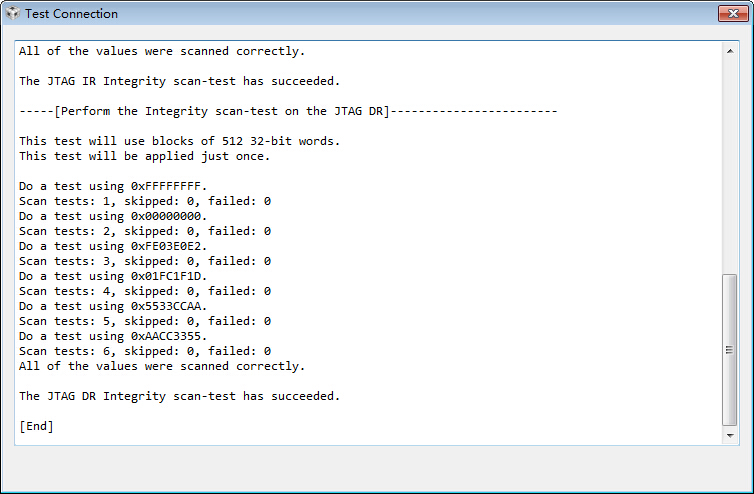
Task: Click the "Do a test using 0x00000000" line
Action: (113, 216)
